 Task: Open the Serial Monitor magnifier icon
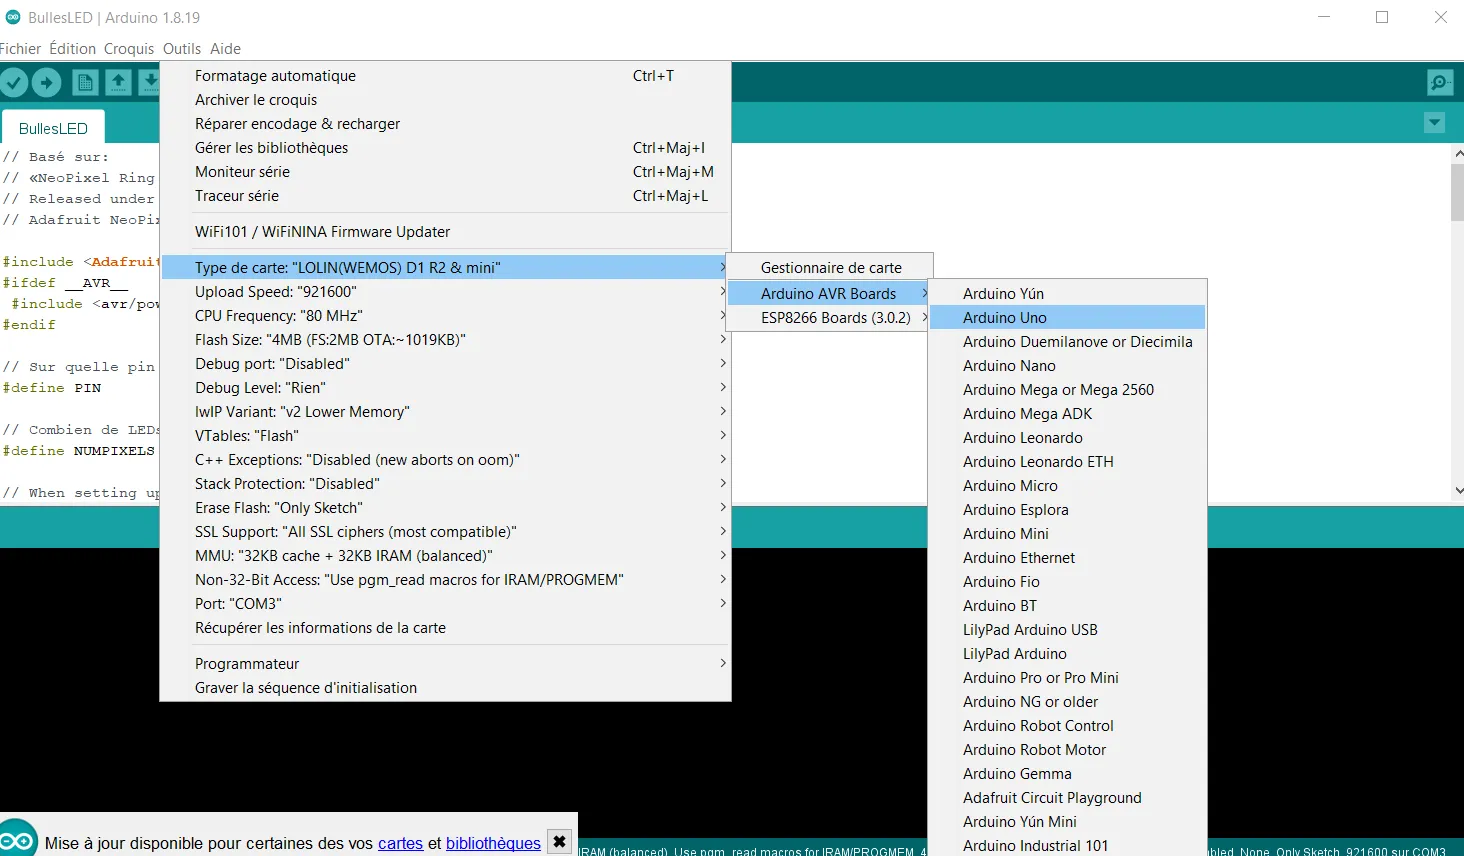click(1440, 83)
